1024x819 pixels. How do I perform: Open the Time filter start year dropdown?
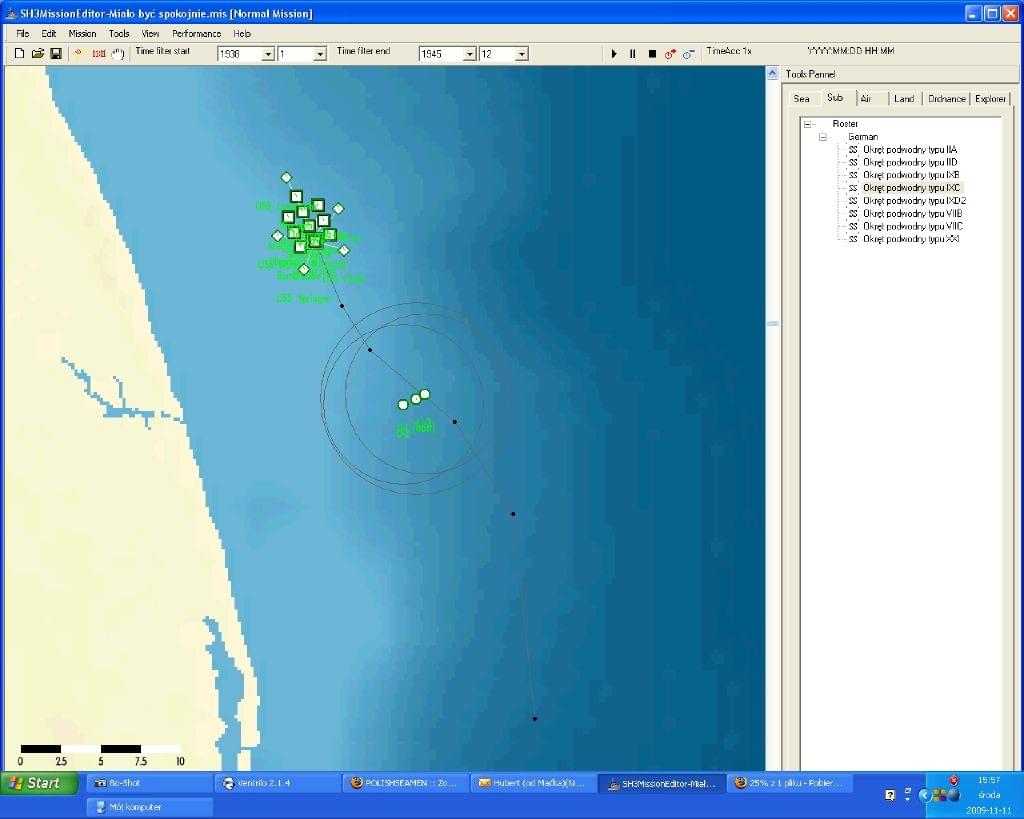coord(268,54)
